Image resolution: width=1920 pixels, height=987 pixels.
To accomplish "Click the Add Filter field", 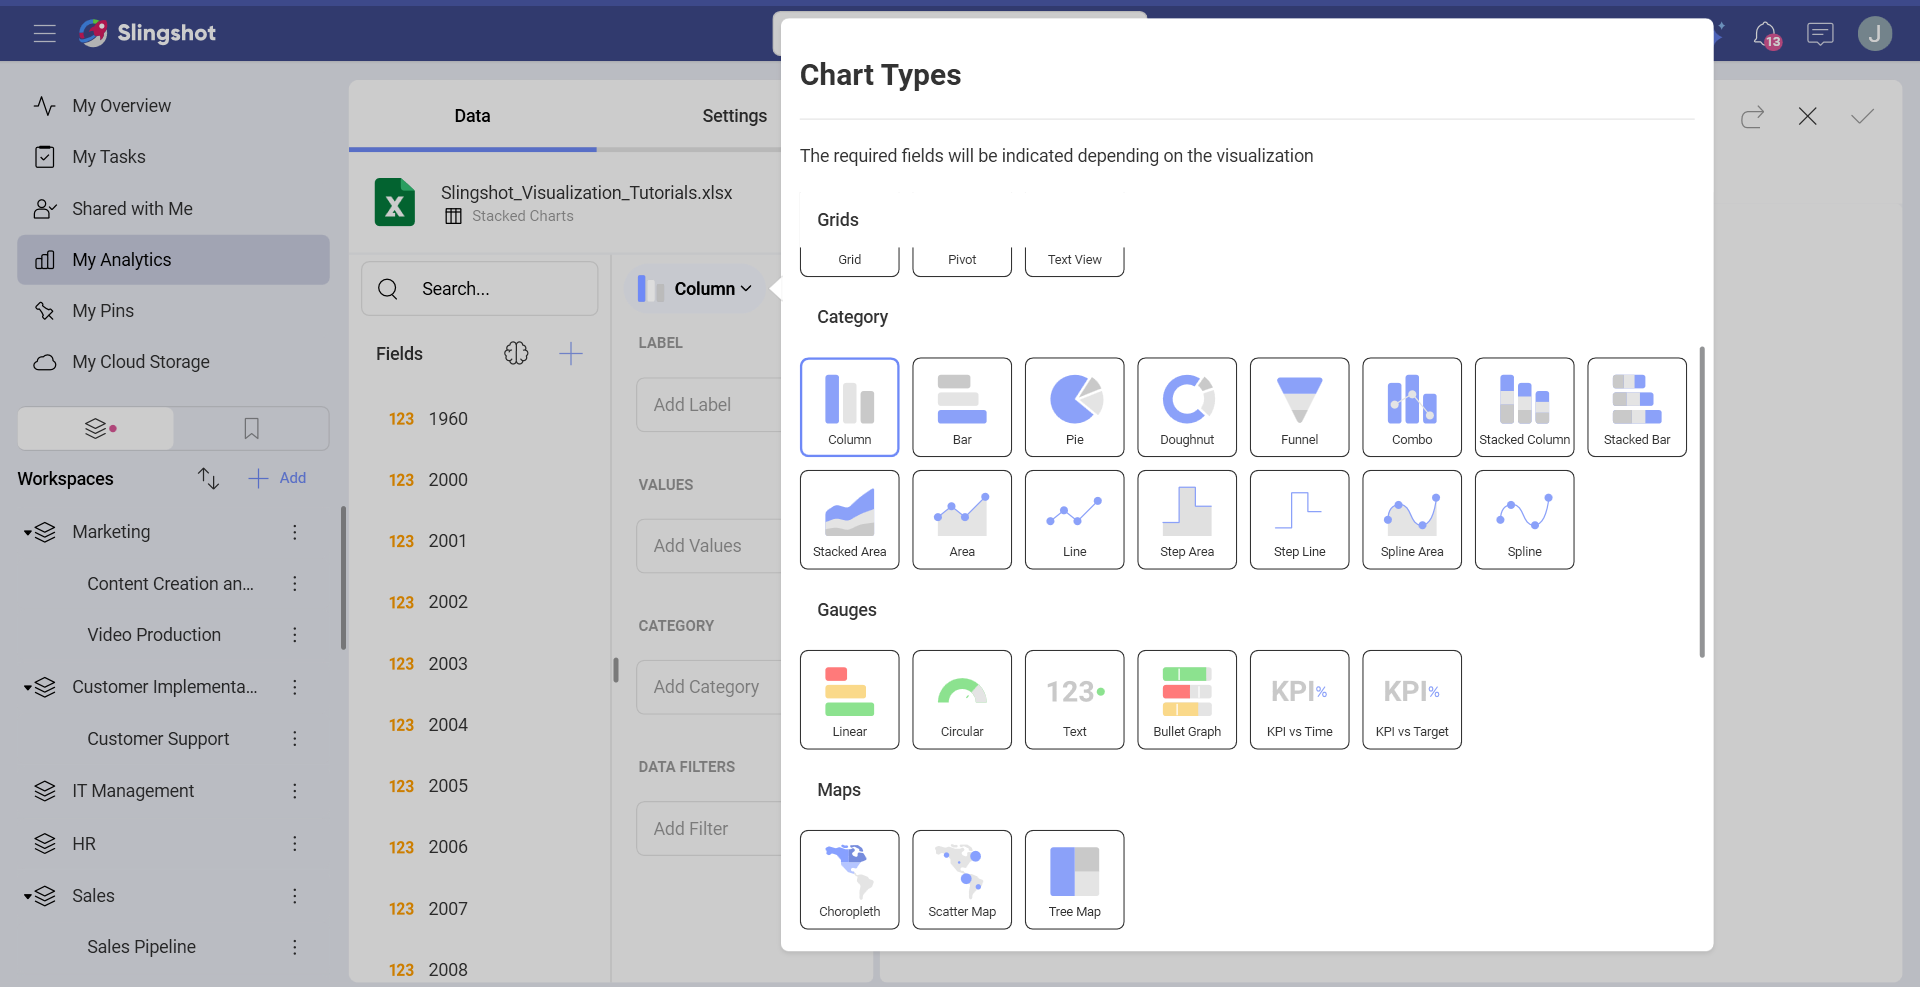I will tap(709, 829).
